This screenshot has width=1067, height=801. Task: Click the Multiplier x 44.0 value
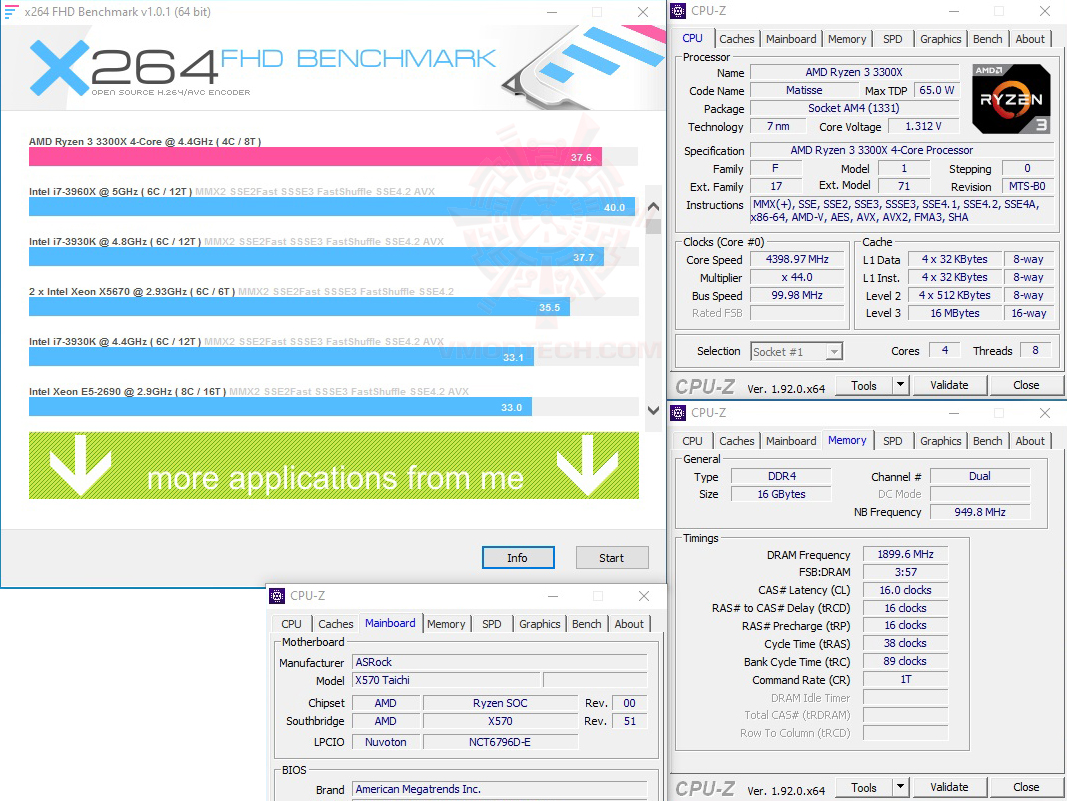pos(797,278)
